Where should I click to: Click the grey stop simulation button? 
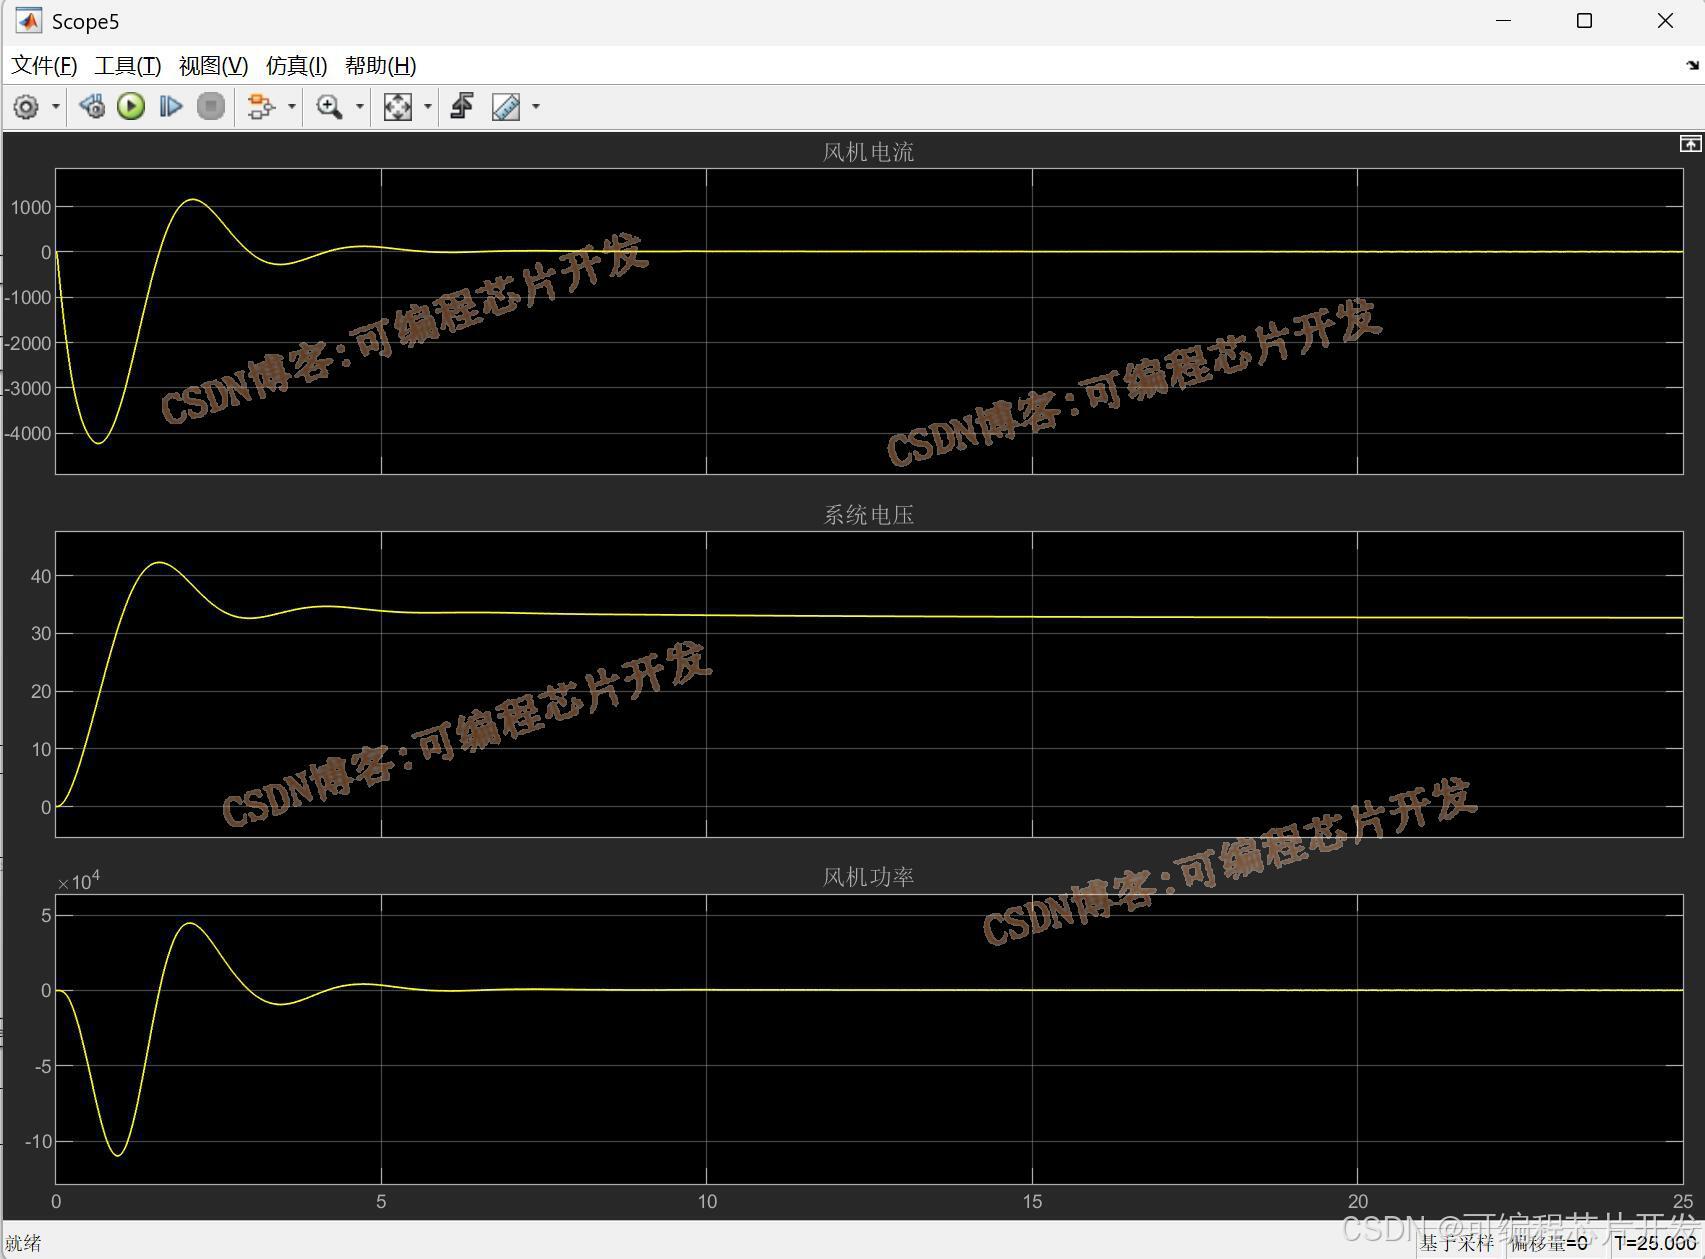211,106
